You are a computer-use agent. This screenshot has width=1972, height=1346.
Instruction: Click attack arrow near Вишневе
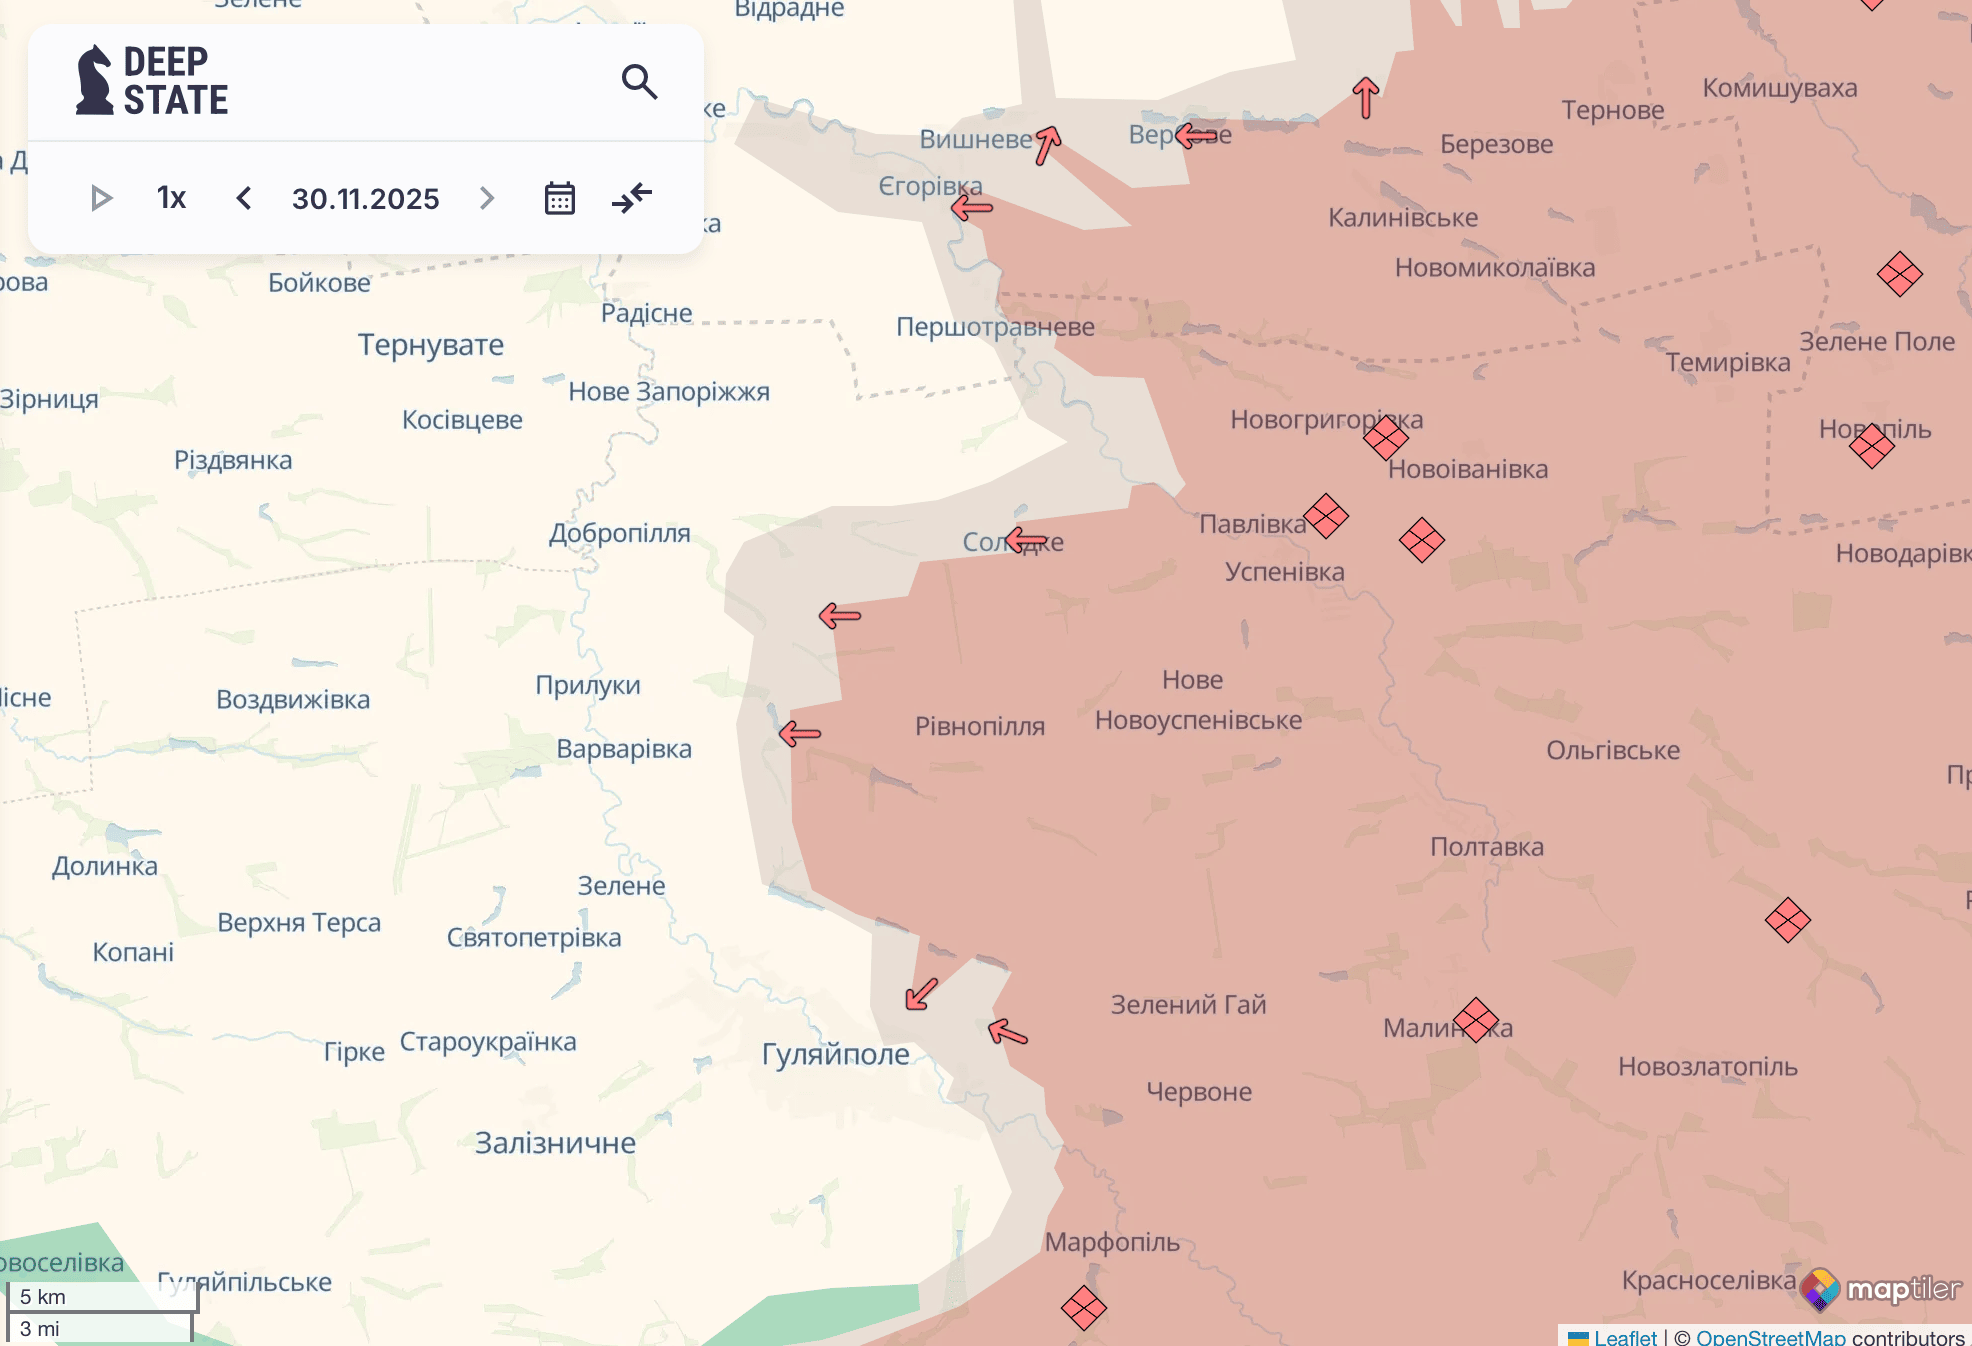pos(1047,145)
